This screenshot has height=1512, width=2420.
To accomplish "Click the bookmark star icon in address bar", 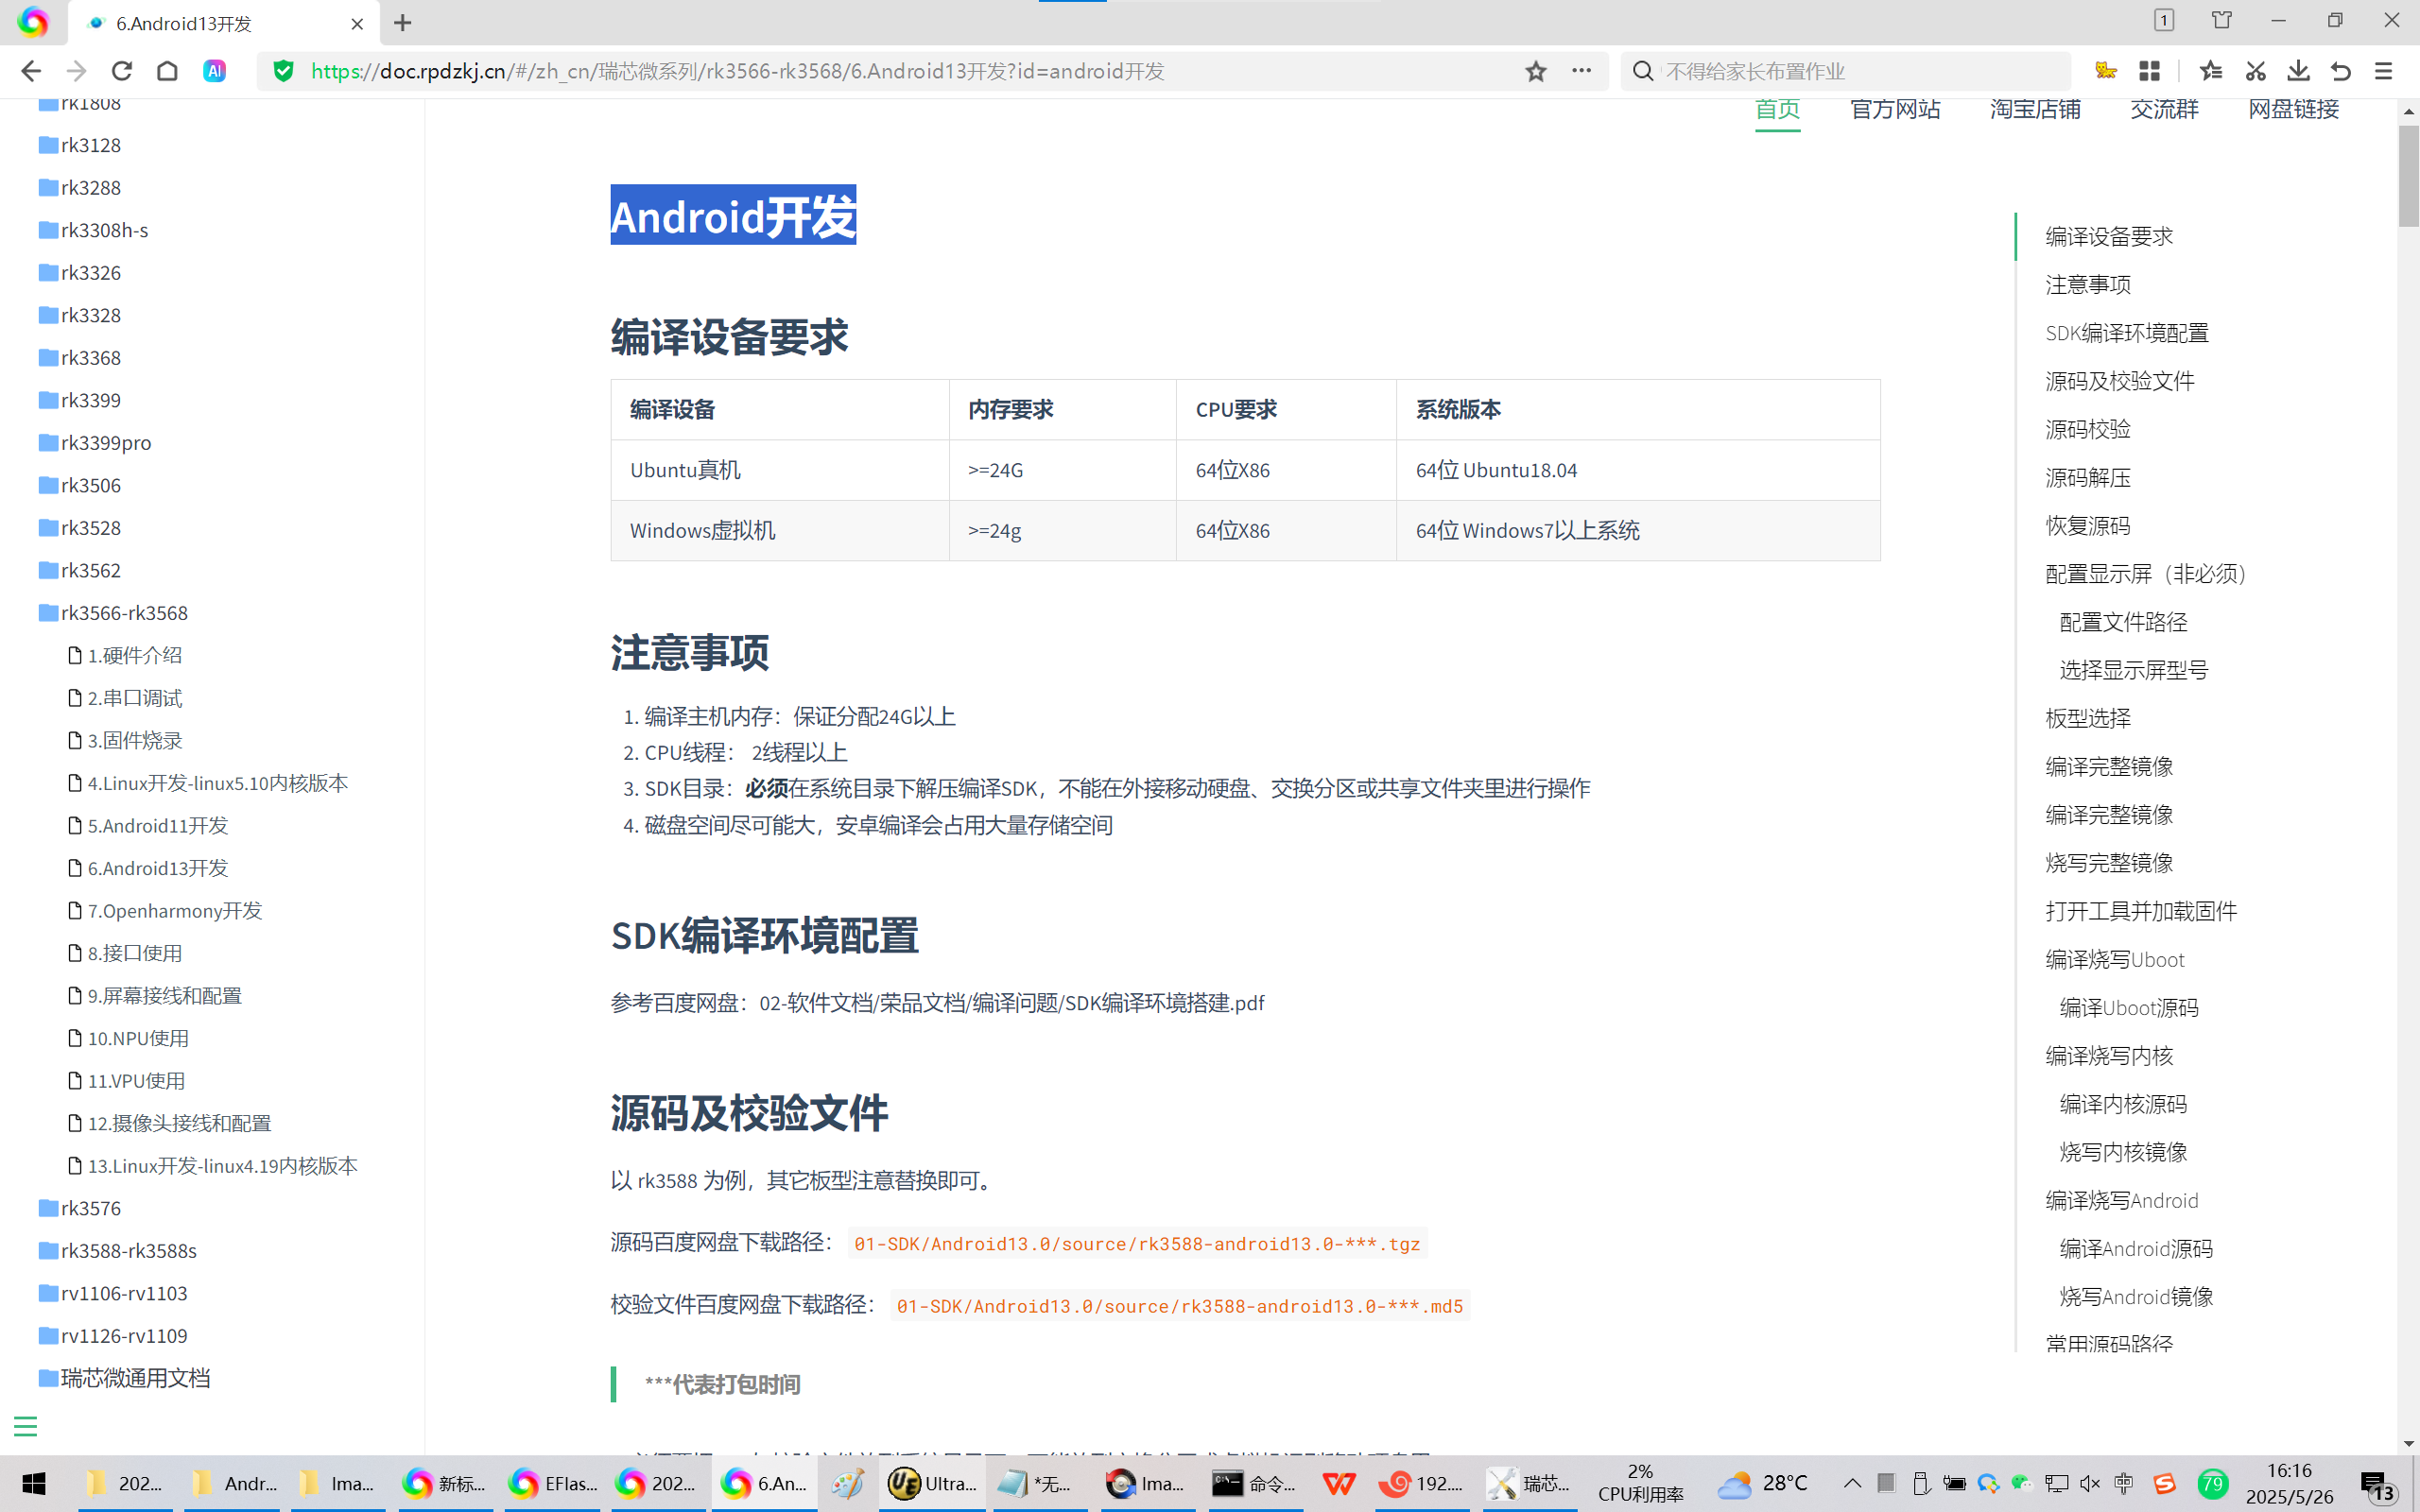I will [1535, 71].
